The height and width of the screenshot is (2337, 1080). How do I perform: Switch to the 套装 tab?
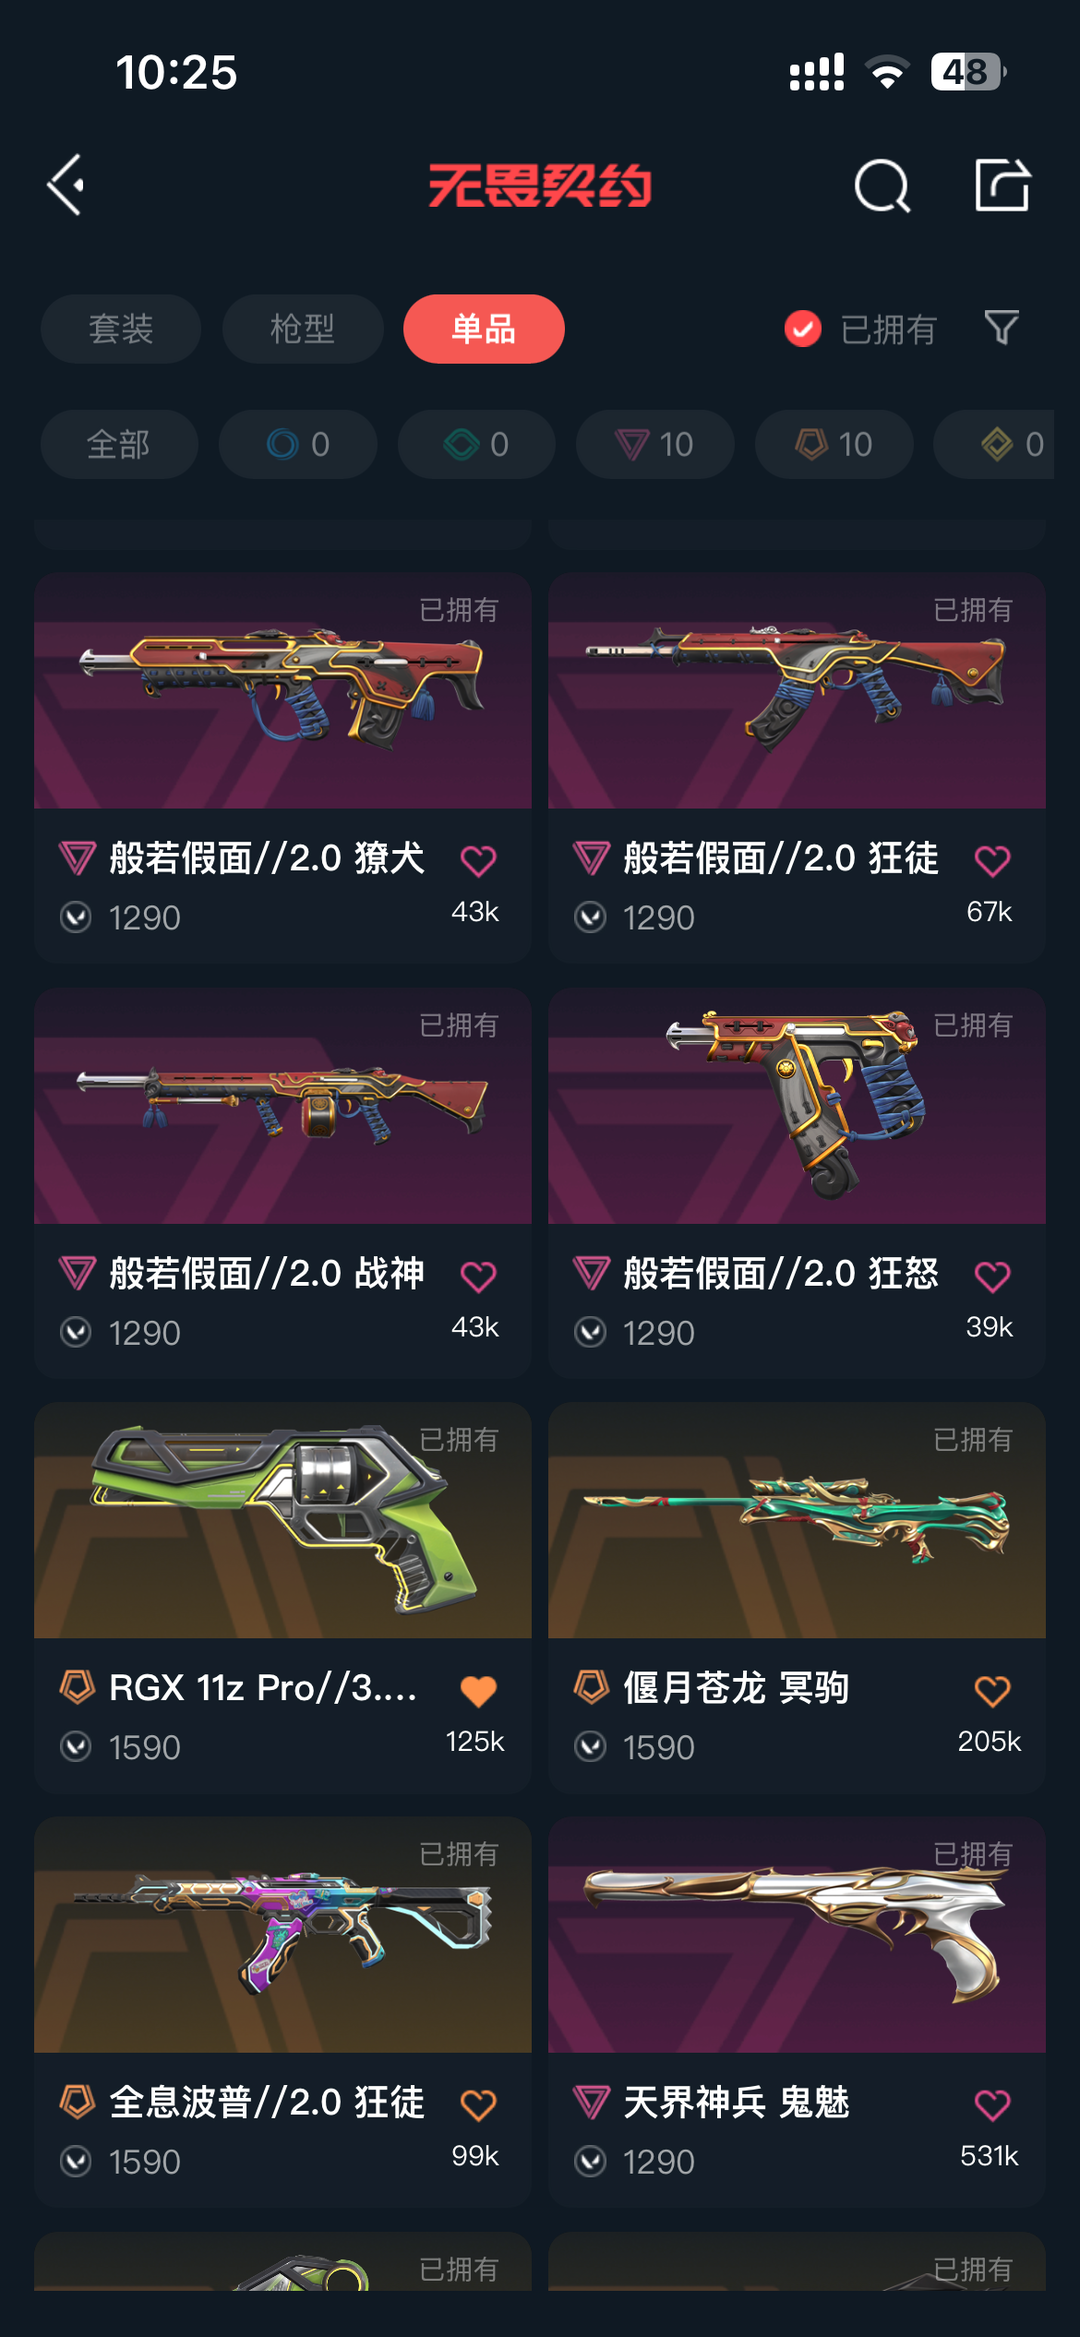tap(121, 329)
